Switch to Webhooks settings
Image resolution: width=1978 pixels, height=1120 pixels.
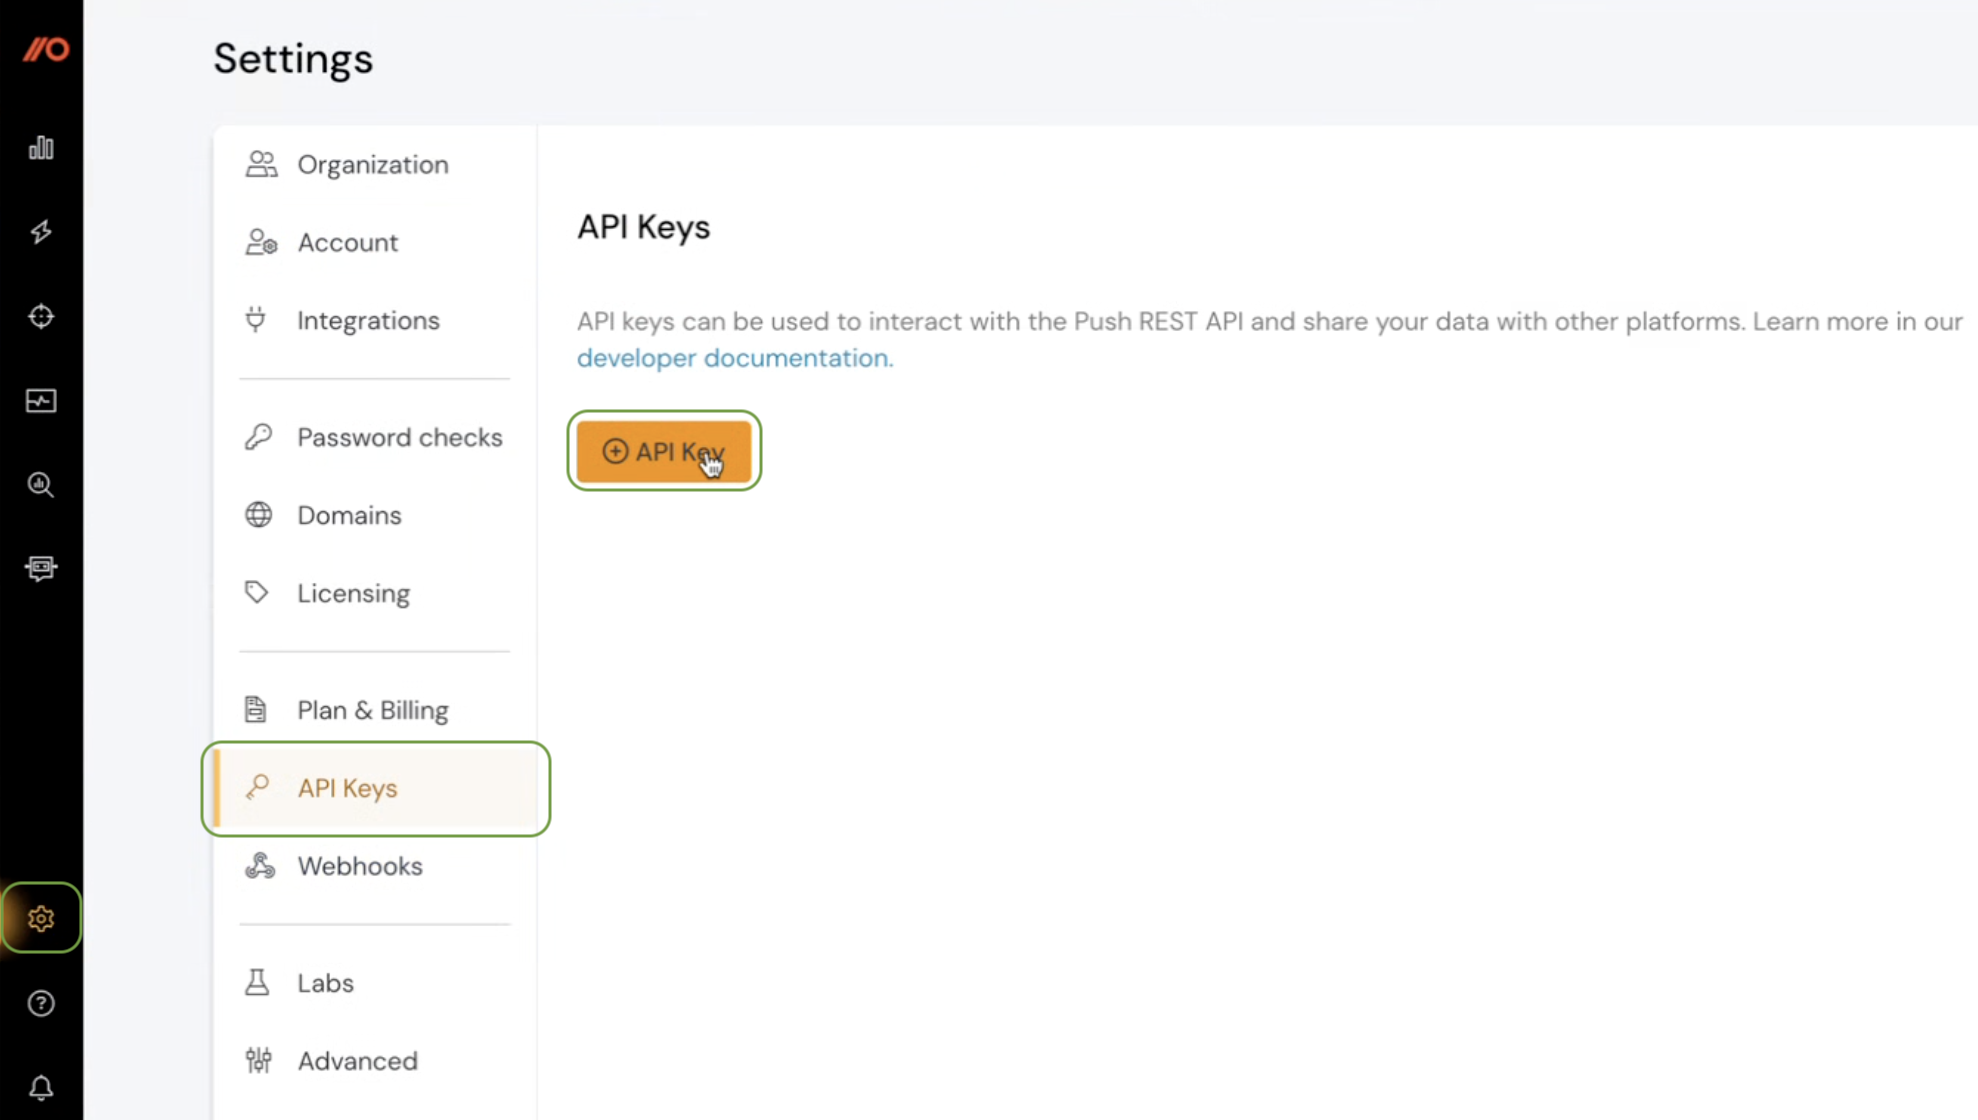pyautogui.click(x=359, y=866)
